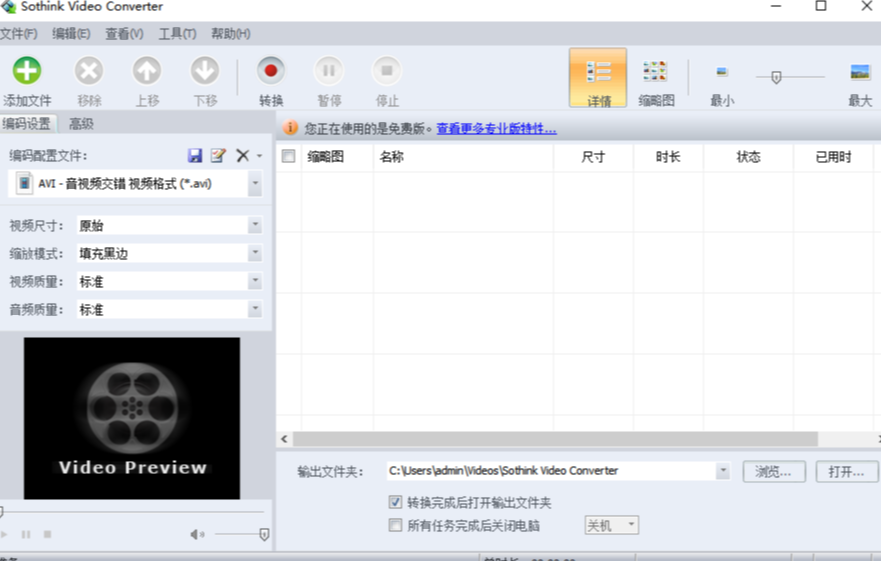Enable shut down computer after all tasks
Screen dimensions: 881x561
pos(396,525)
